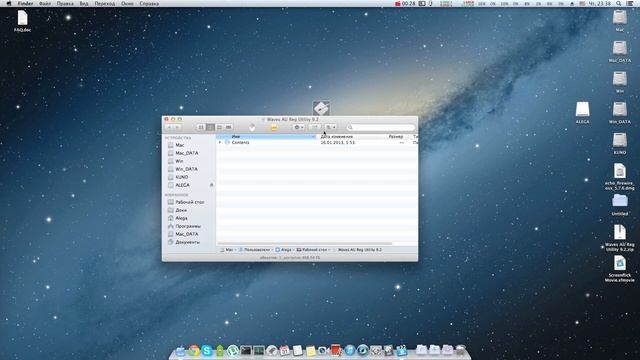Viewport: 640px width, 360px height.
Task: Switch Finder to icon view
Action: 201,127
